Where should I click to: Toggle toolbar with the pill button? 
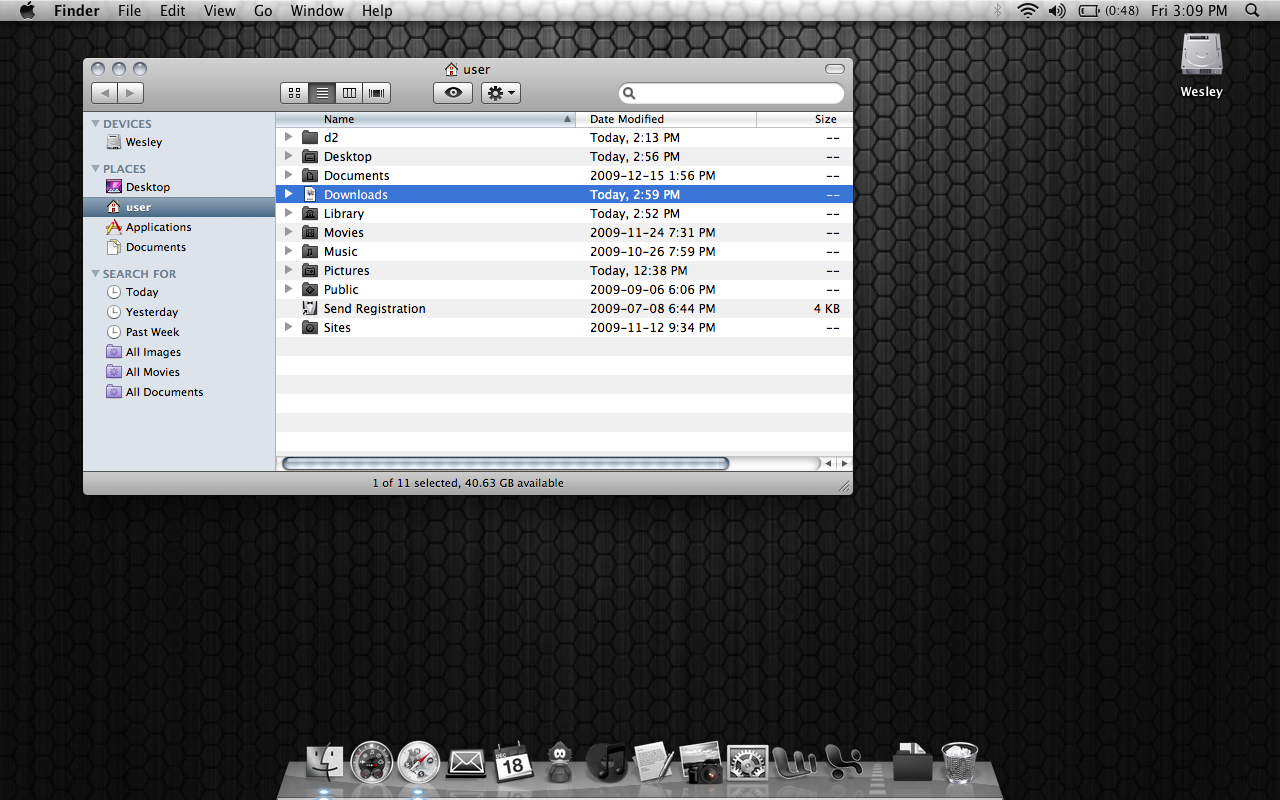pyautogui.click(x=835, y=69)
